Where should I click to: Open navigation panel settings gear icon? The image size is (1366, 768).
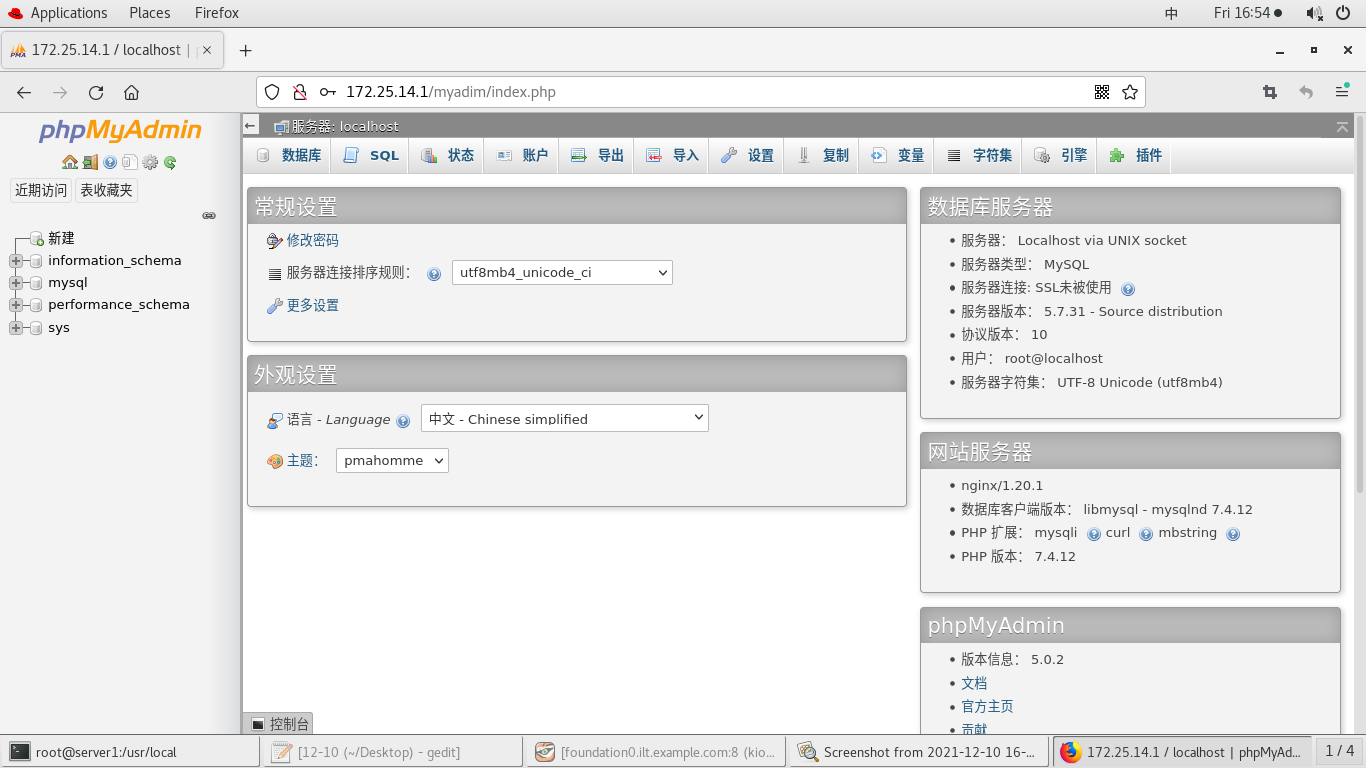[x=150, y=162]
